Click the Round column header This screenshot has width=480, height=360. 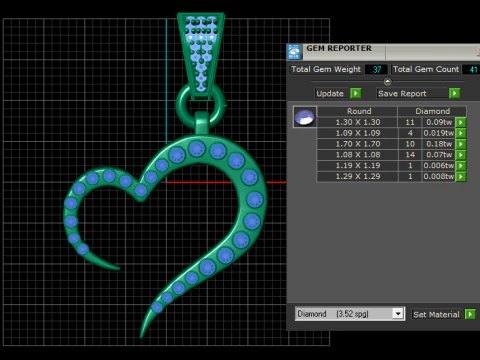pos(357,111)
